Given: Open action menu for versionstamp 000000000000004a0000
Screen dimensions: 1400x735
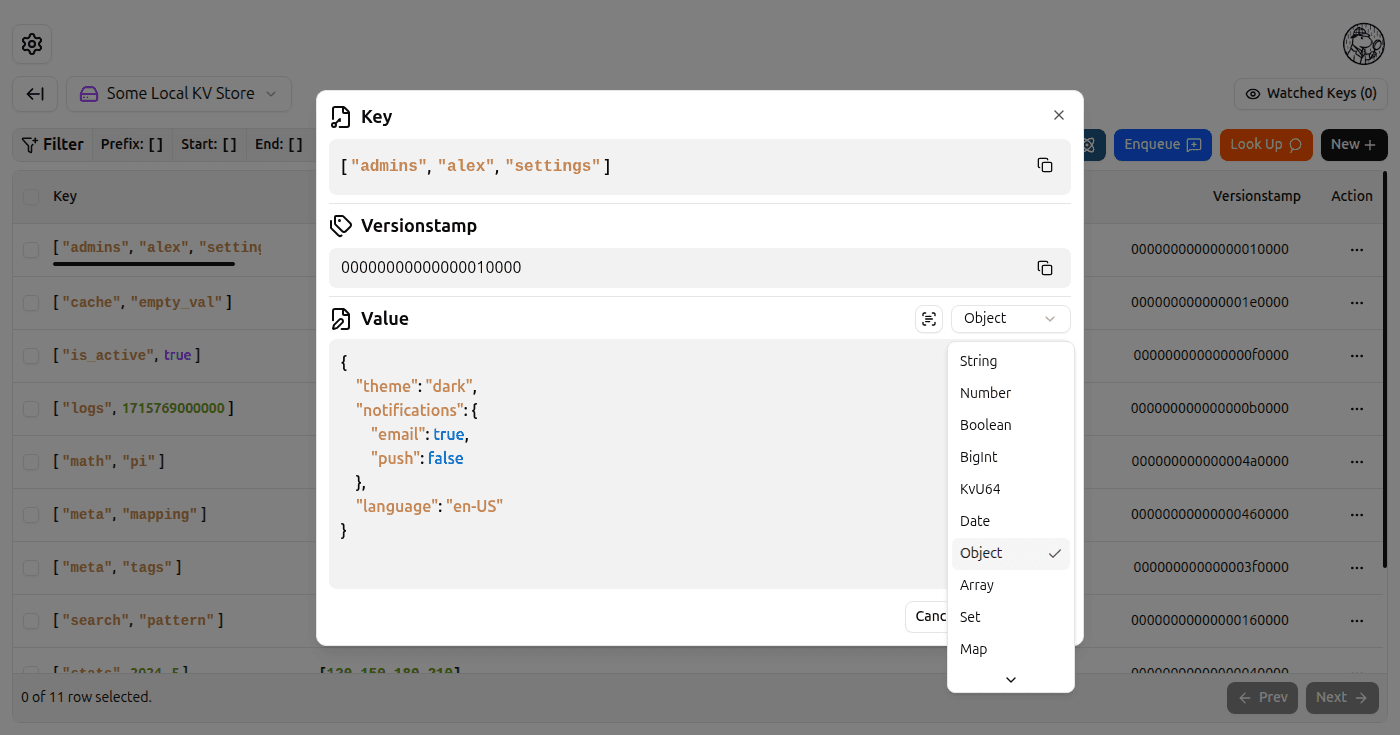Looking at the screenshot, I should point(1357,461).
